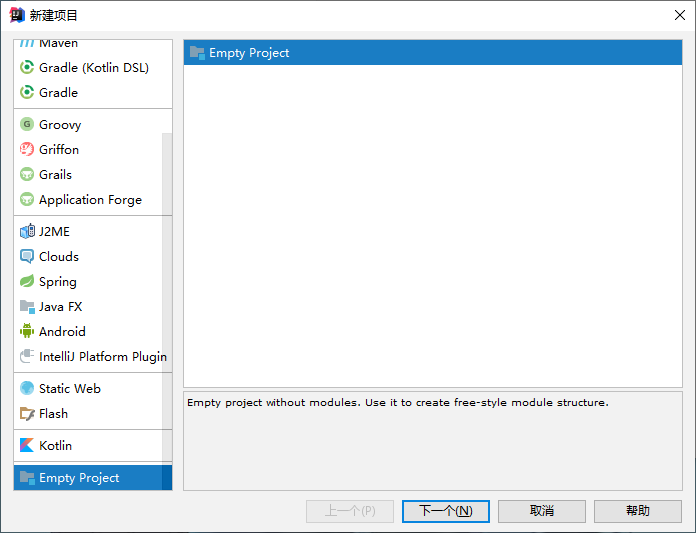This screenshot has width=696, height=533.
Task: Click the IntelliJ Platform Plugin icon
Action: point(27,356)
